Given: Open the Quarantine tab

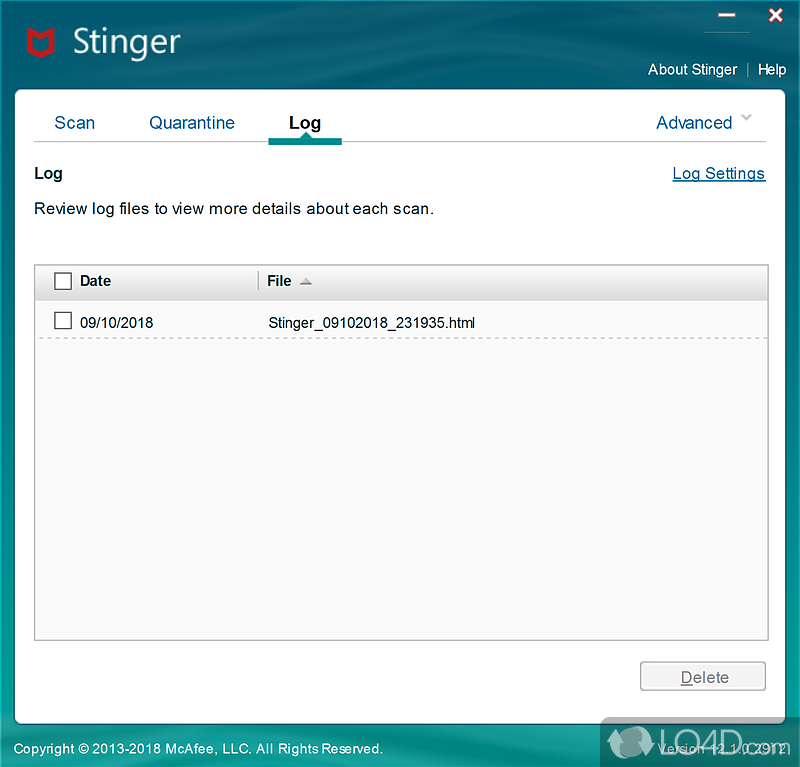Looking at the screenshot, I should pos(192,123).
